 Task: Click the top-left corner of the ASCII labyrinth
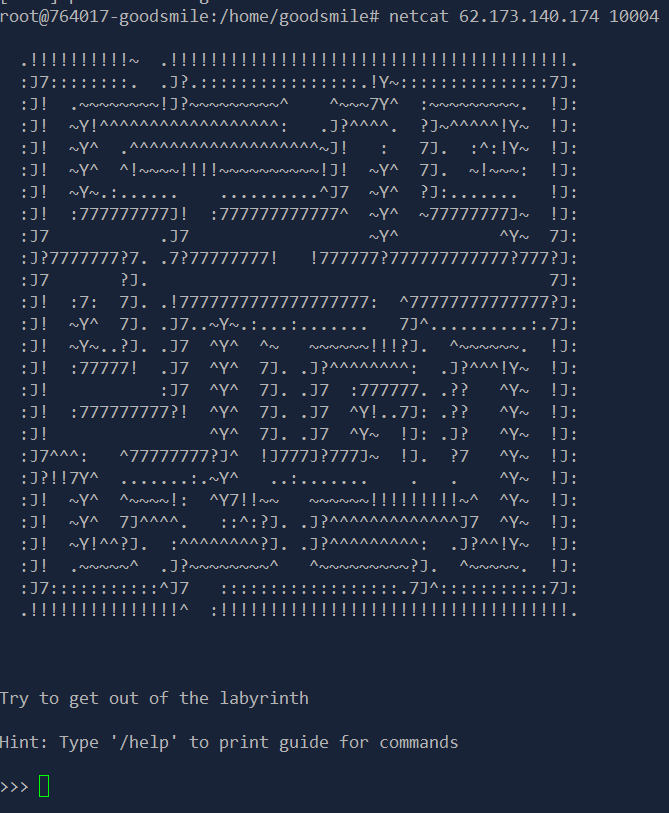(x=24, y=63)
